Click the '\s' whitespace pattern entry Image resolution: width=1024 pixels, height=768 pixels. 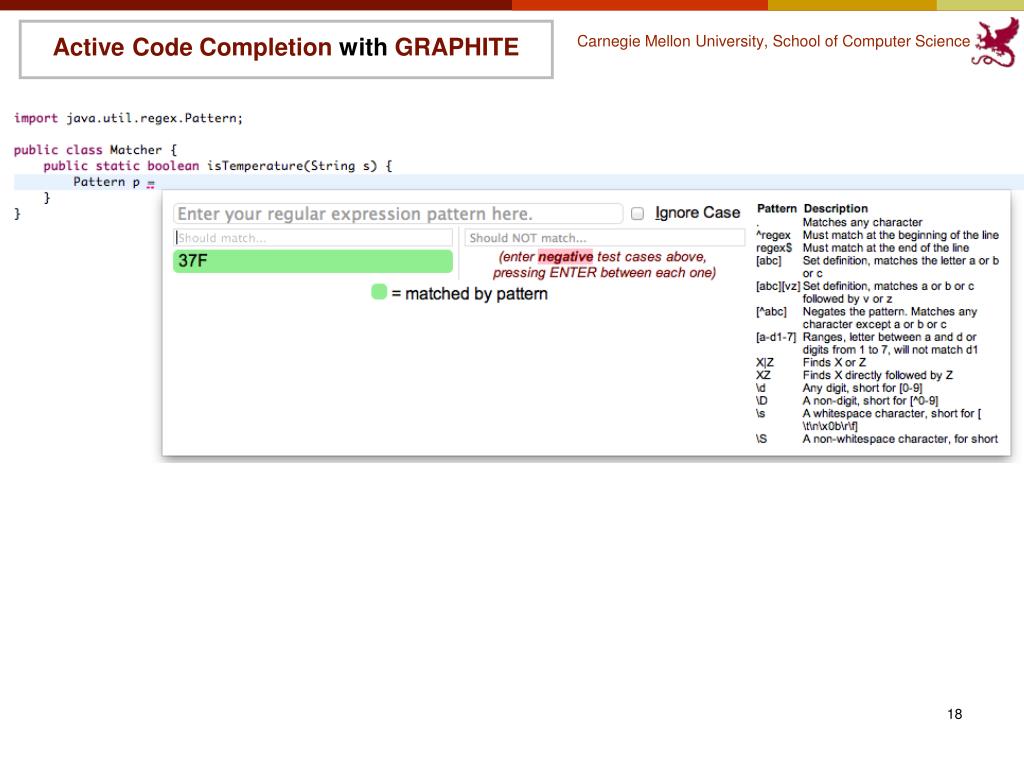pos(760,413)
